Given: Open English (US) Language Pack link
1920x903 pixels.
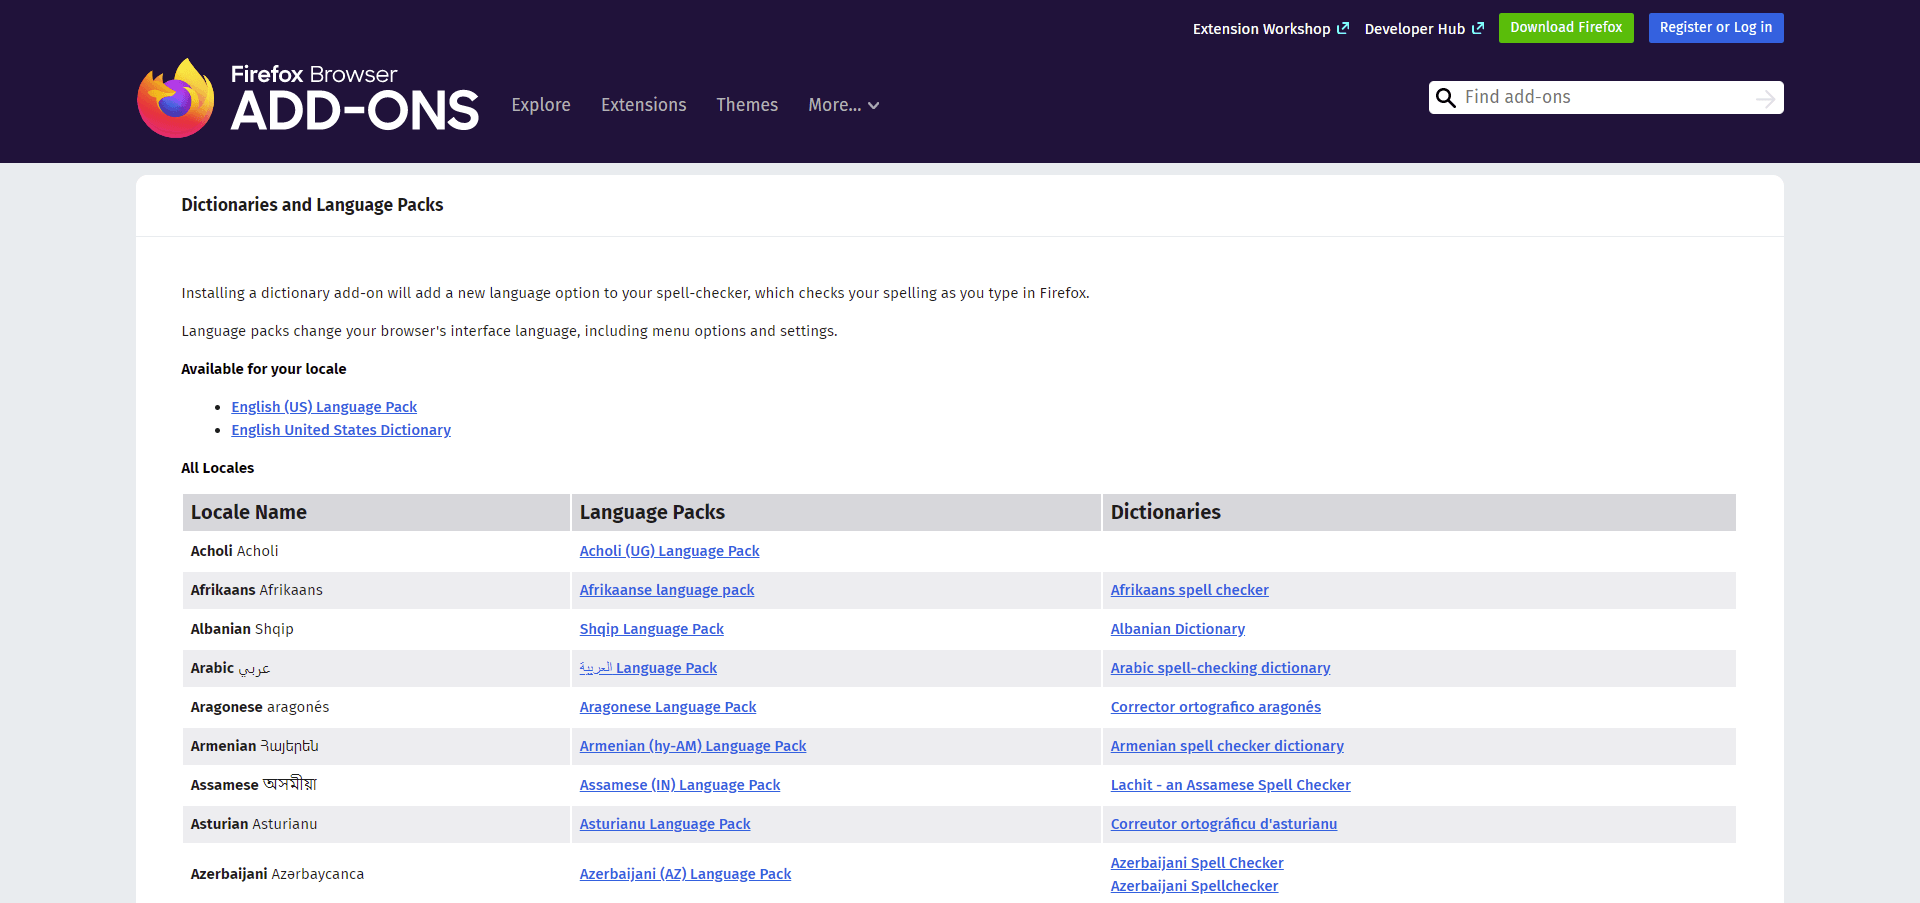Looking at the screenshot, I should tap(324, 407).
